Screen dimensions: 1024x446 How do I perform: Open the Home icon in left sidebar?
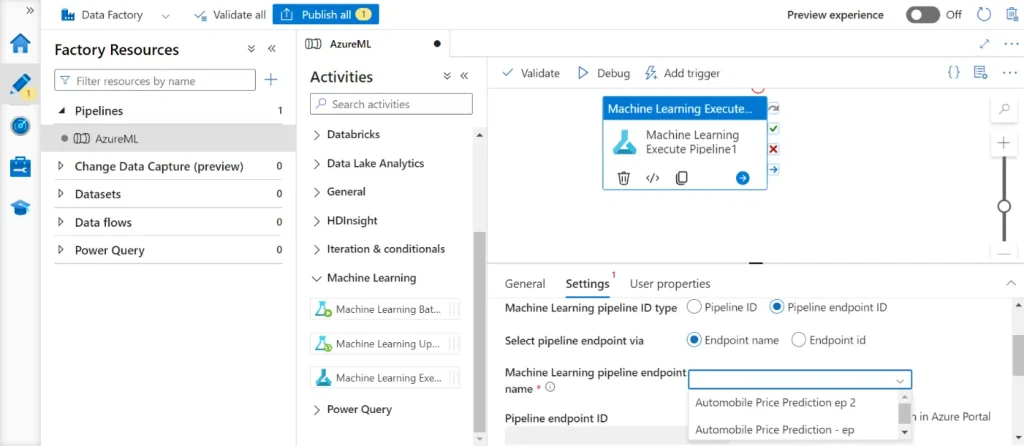point(20,45)
